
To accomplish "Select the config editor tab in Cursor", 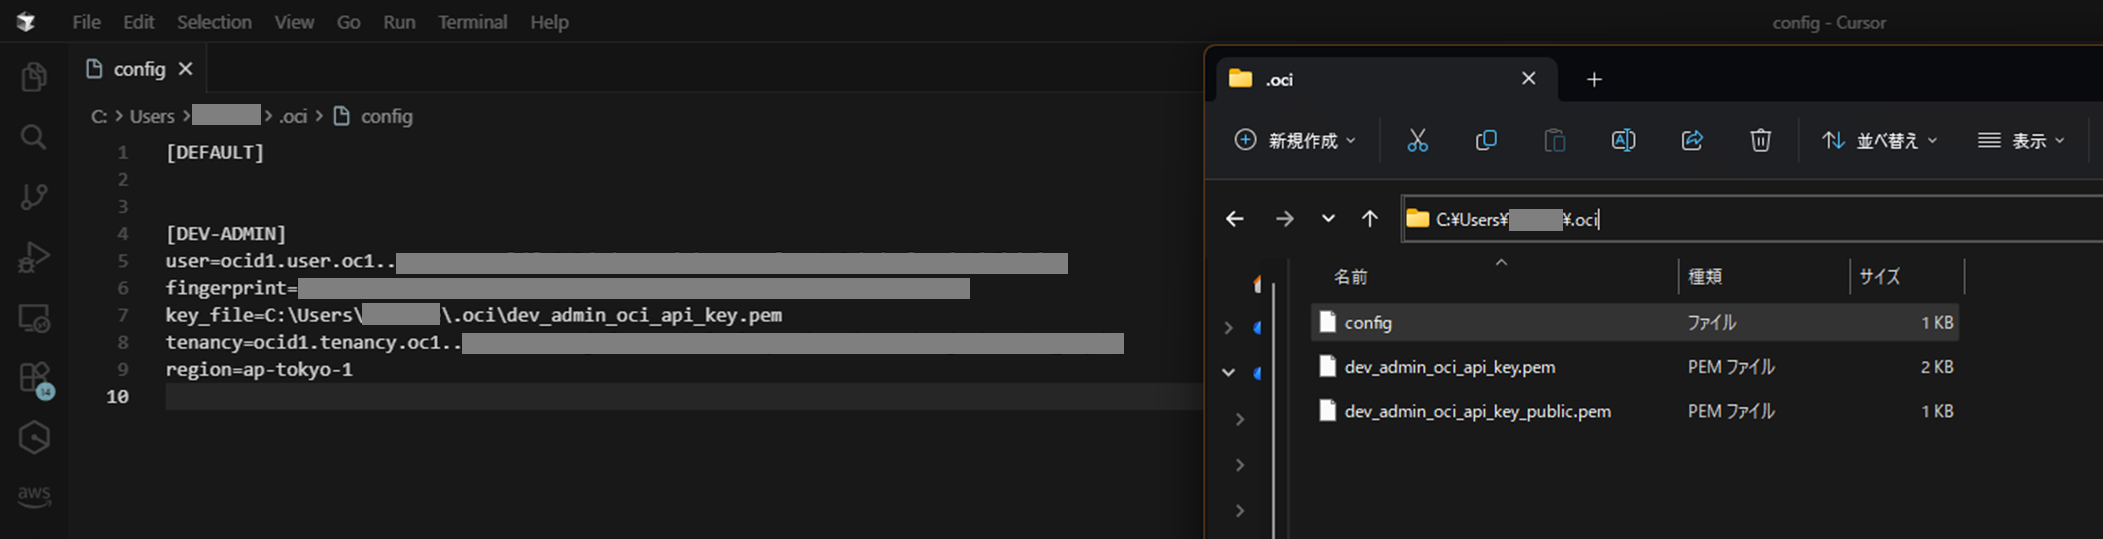I will pos(138,69).
